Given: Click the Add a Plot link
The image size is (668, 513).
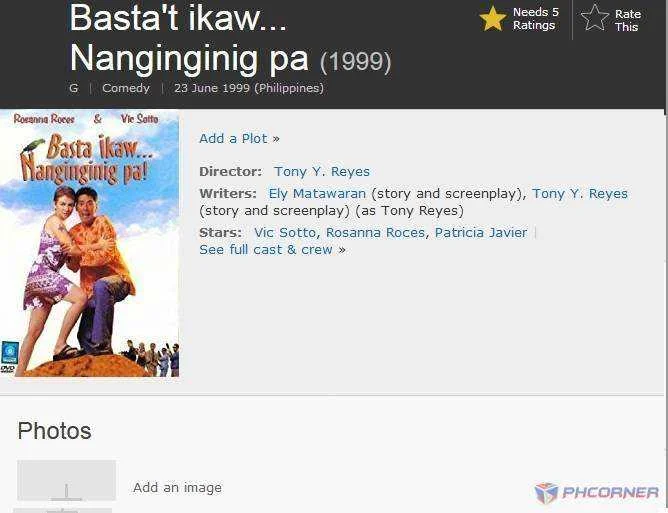Looking at the screenshot, I should (239, 138).
